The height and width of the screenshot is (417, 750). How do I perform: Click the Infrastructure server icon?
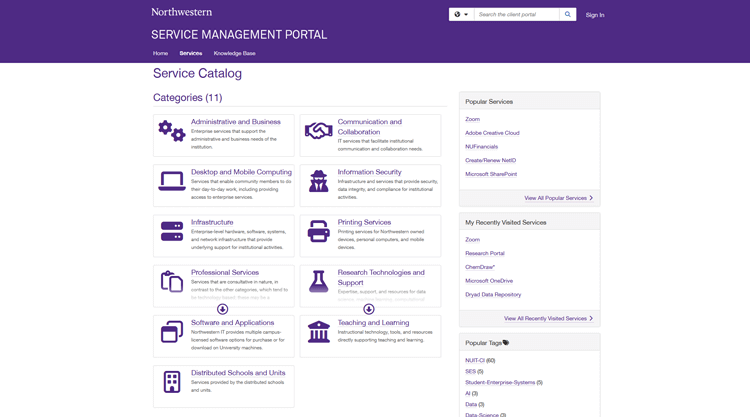click(172, 231)
